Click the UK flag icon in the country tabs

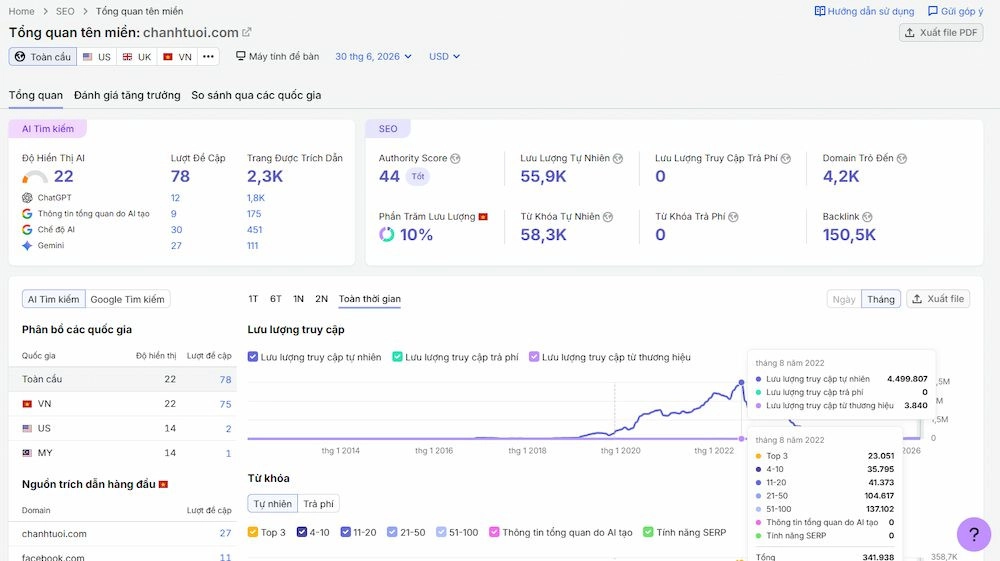point(128,57)
